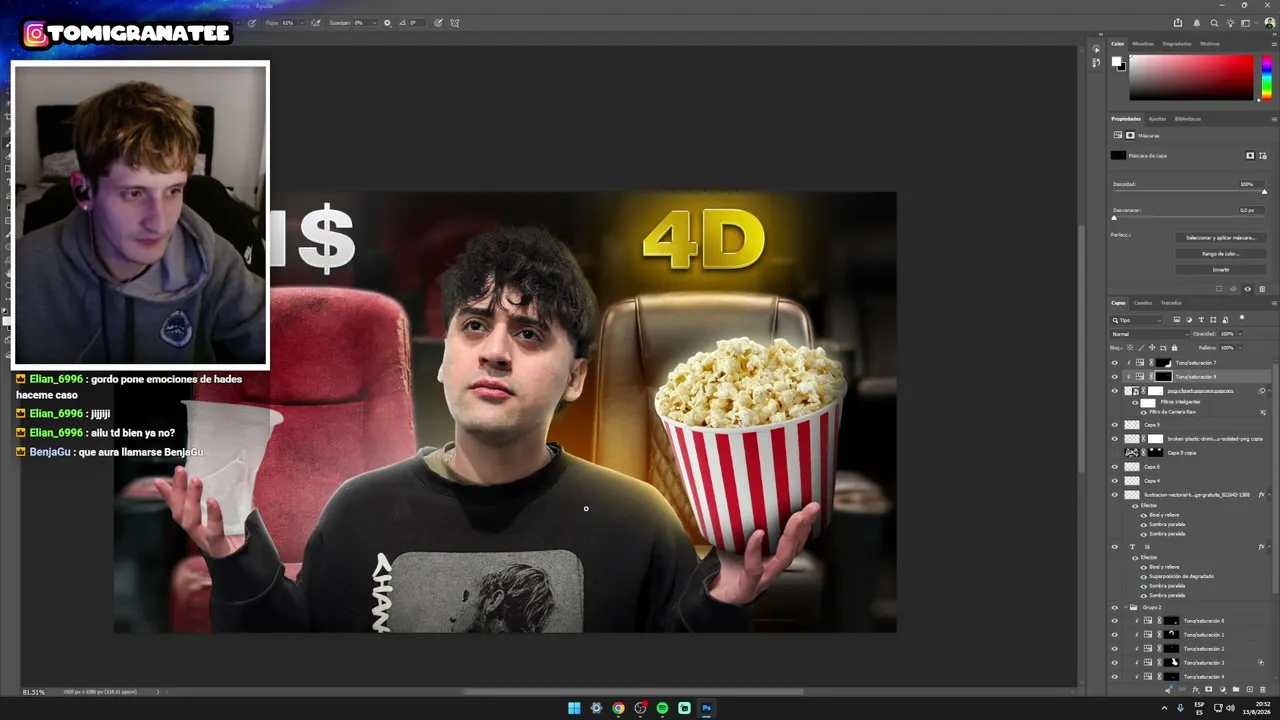The width and height of the screenshot is (1280, 720).
Task: Hide the Tono/saturación 9 layer
Action: tap(1115, 377)
